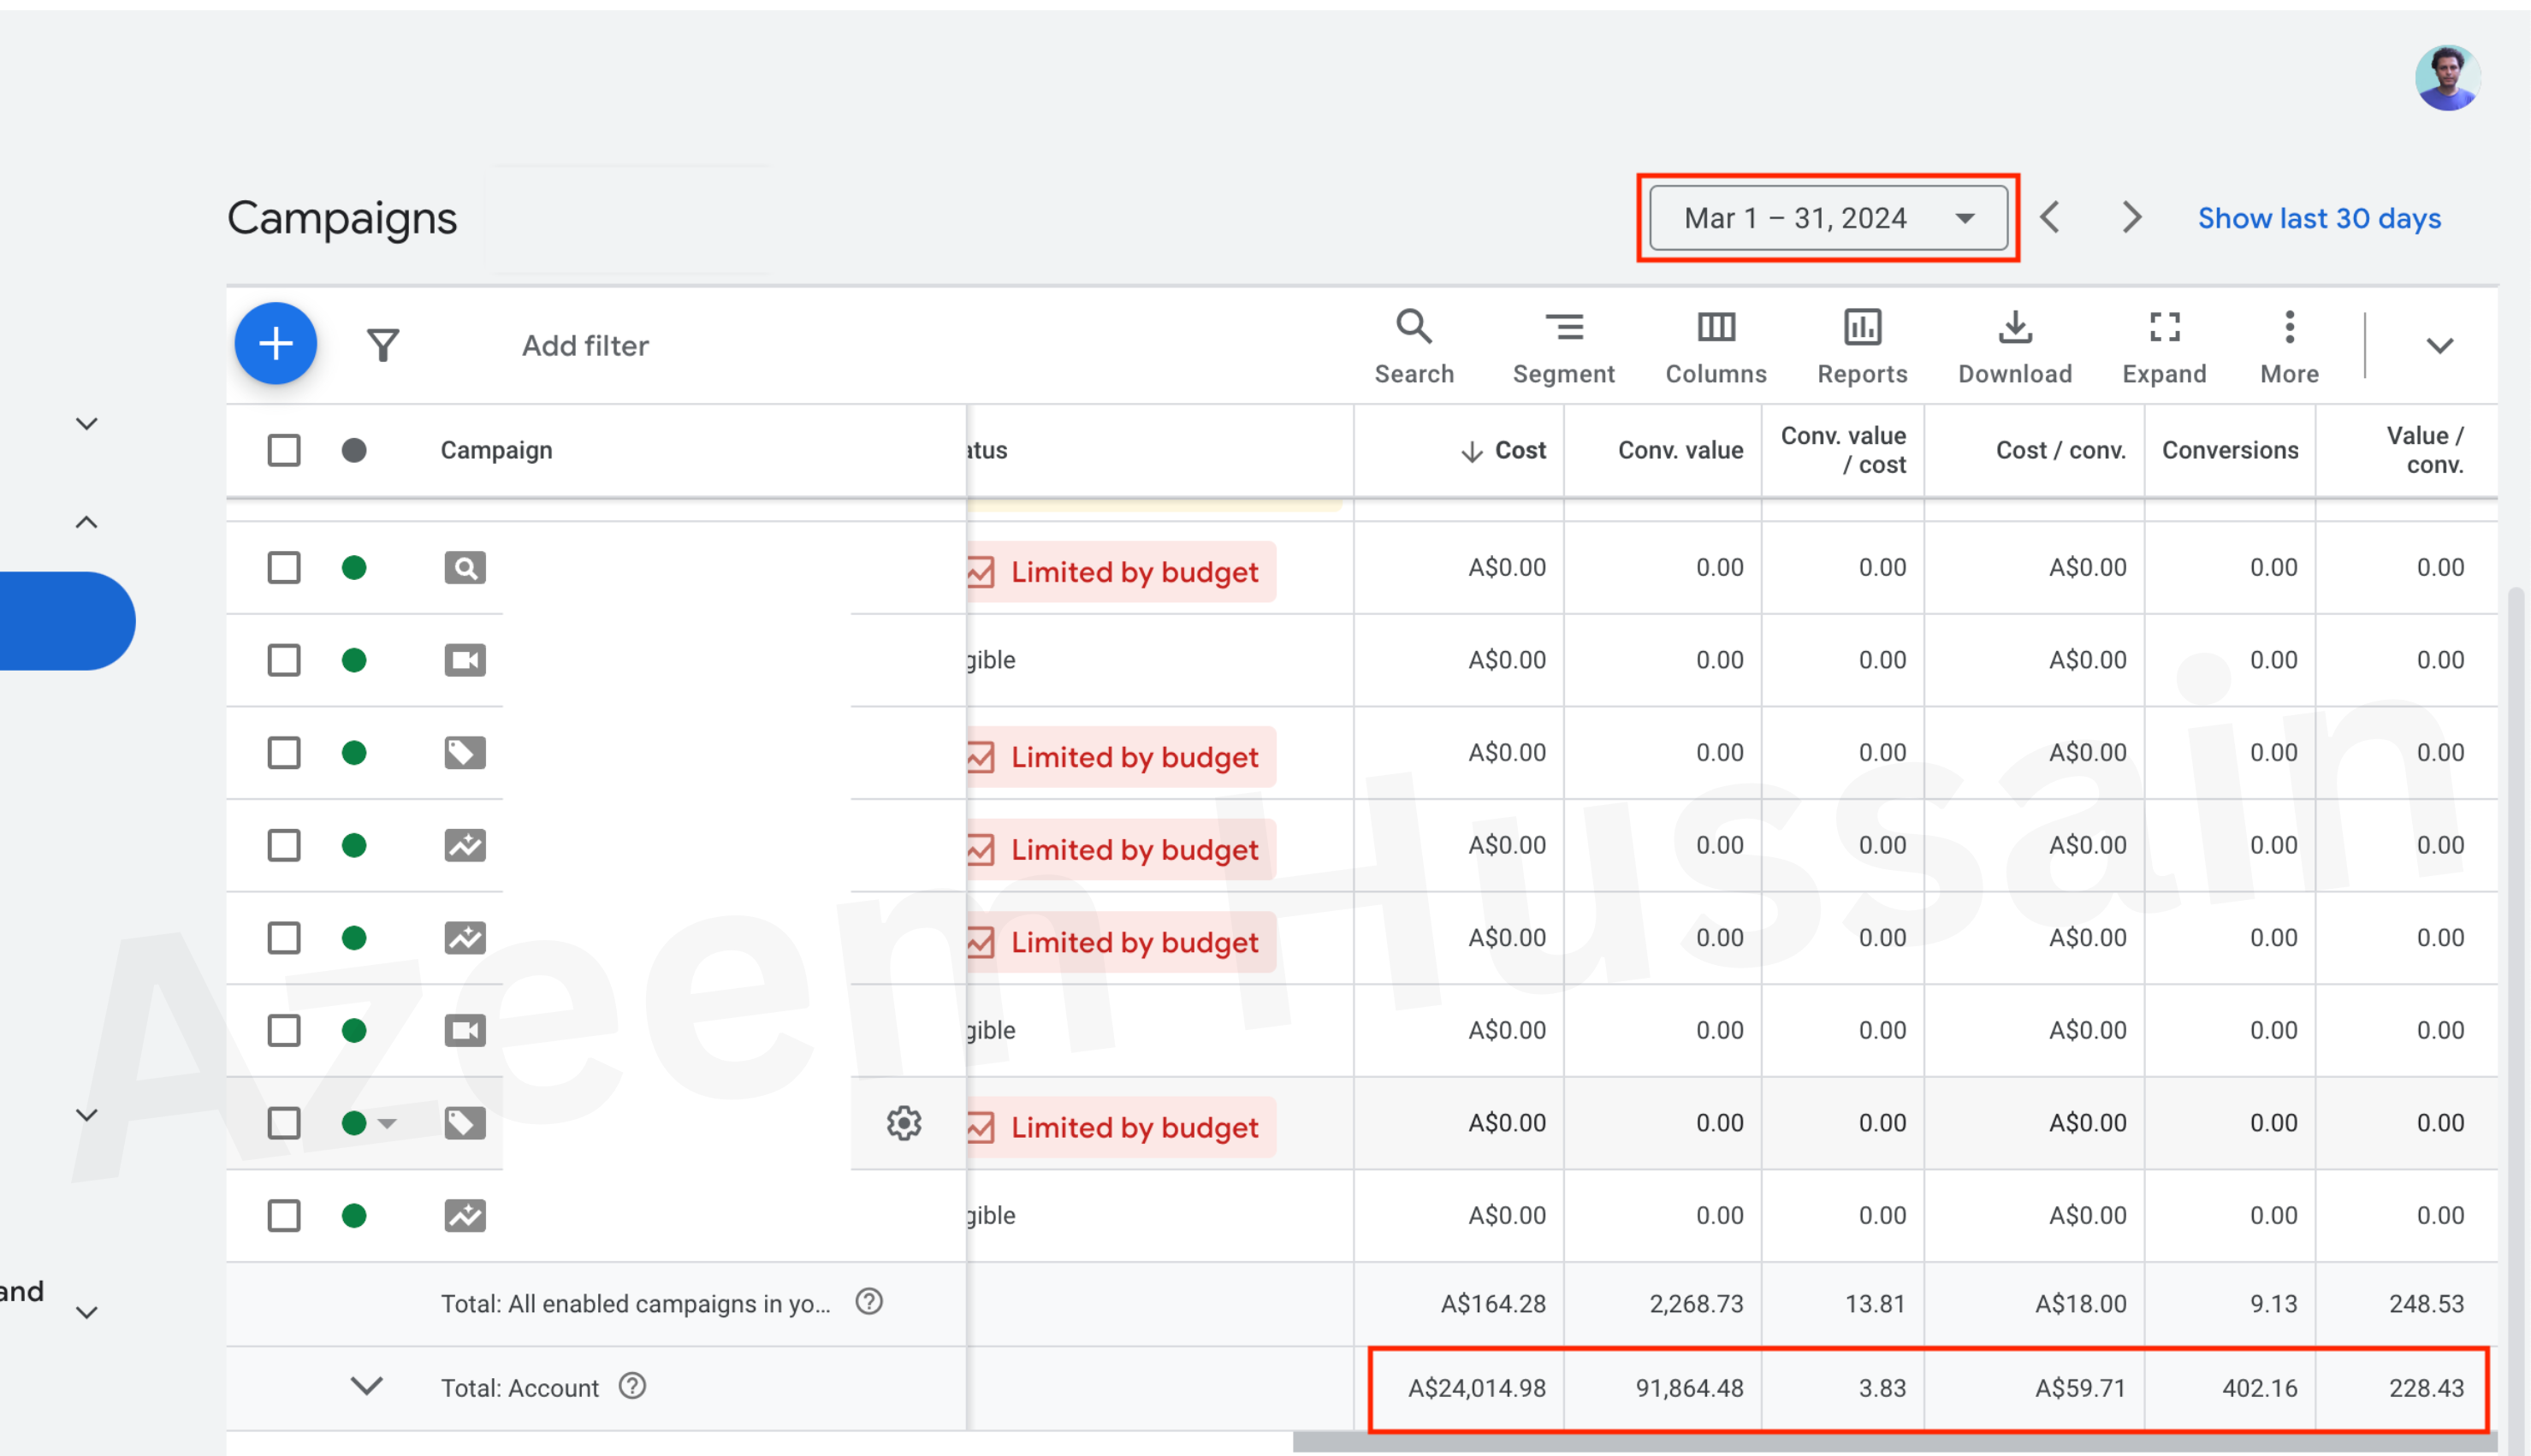Click Limited by budget badge in gear row
The image size is (2531, 1456).
(1121, 1127)
